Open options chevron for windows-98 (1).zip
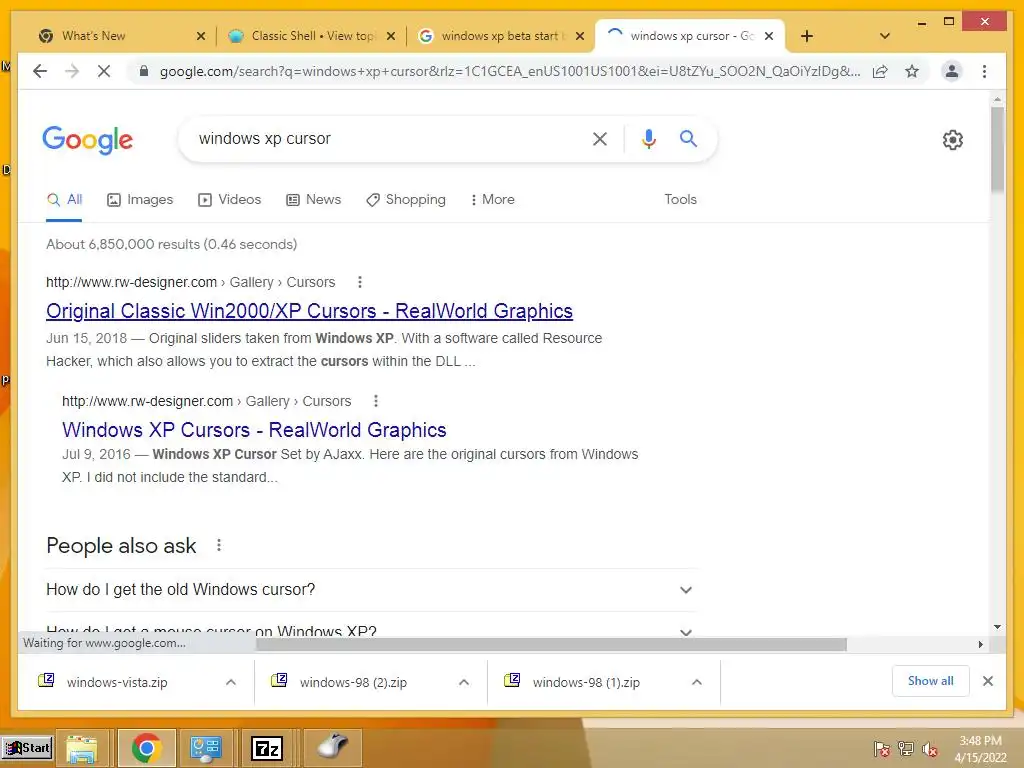Image resolution: width=1024 pixels, height=768 pixels. (x=697, y=682)
